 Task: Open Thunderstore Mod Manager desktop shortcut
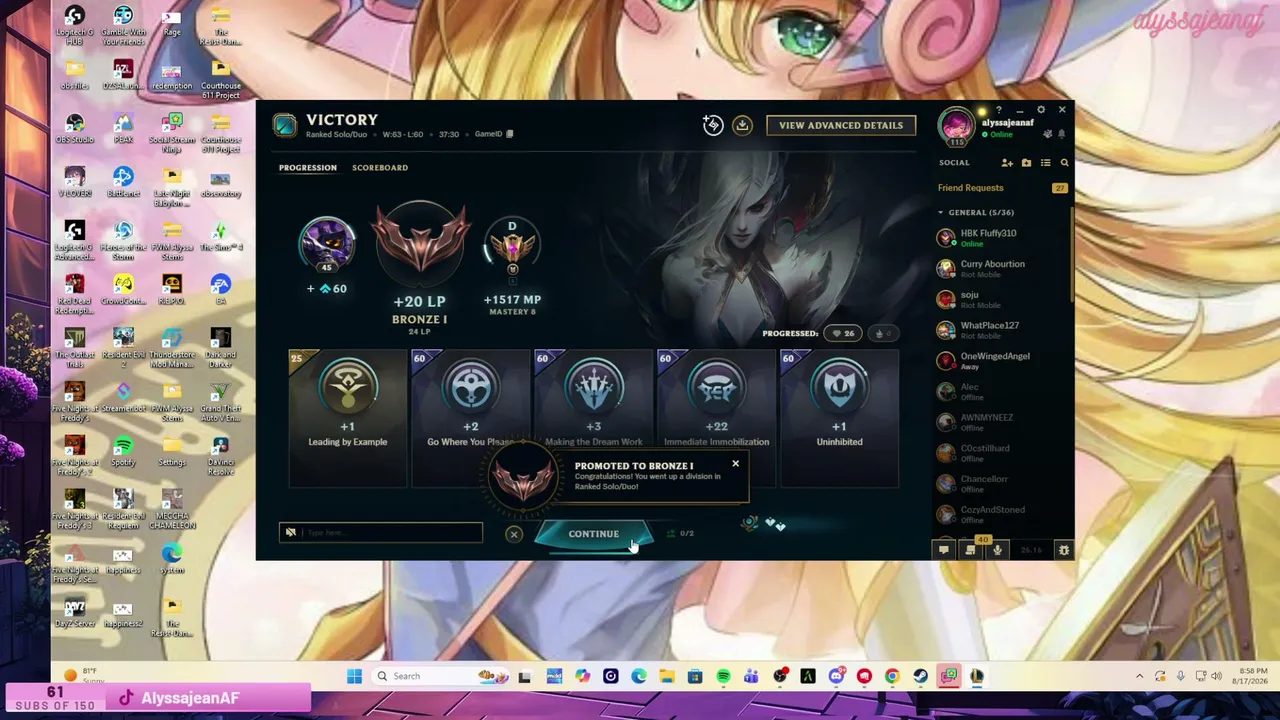coord(172,348)
